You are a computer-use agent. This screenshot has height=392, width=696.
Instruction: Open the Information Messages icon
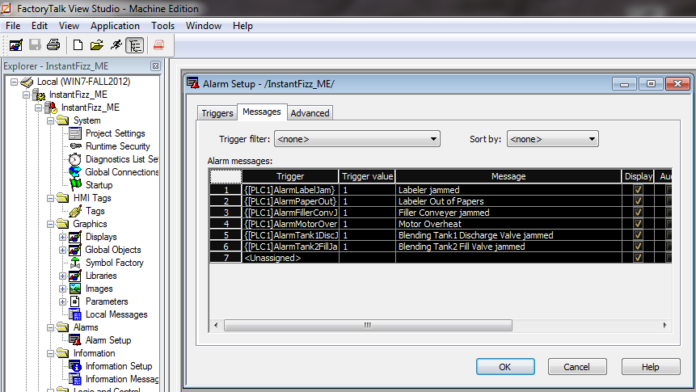pyautogui.click(x=75, y=379)
